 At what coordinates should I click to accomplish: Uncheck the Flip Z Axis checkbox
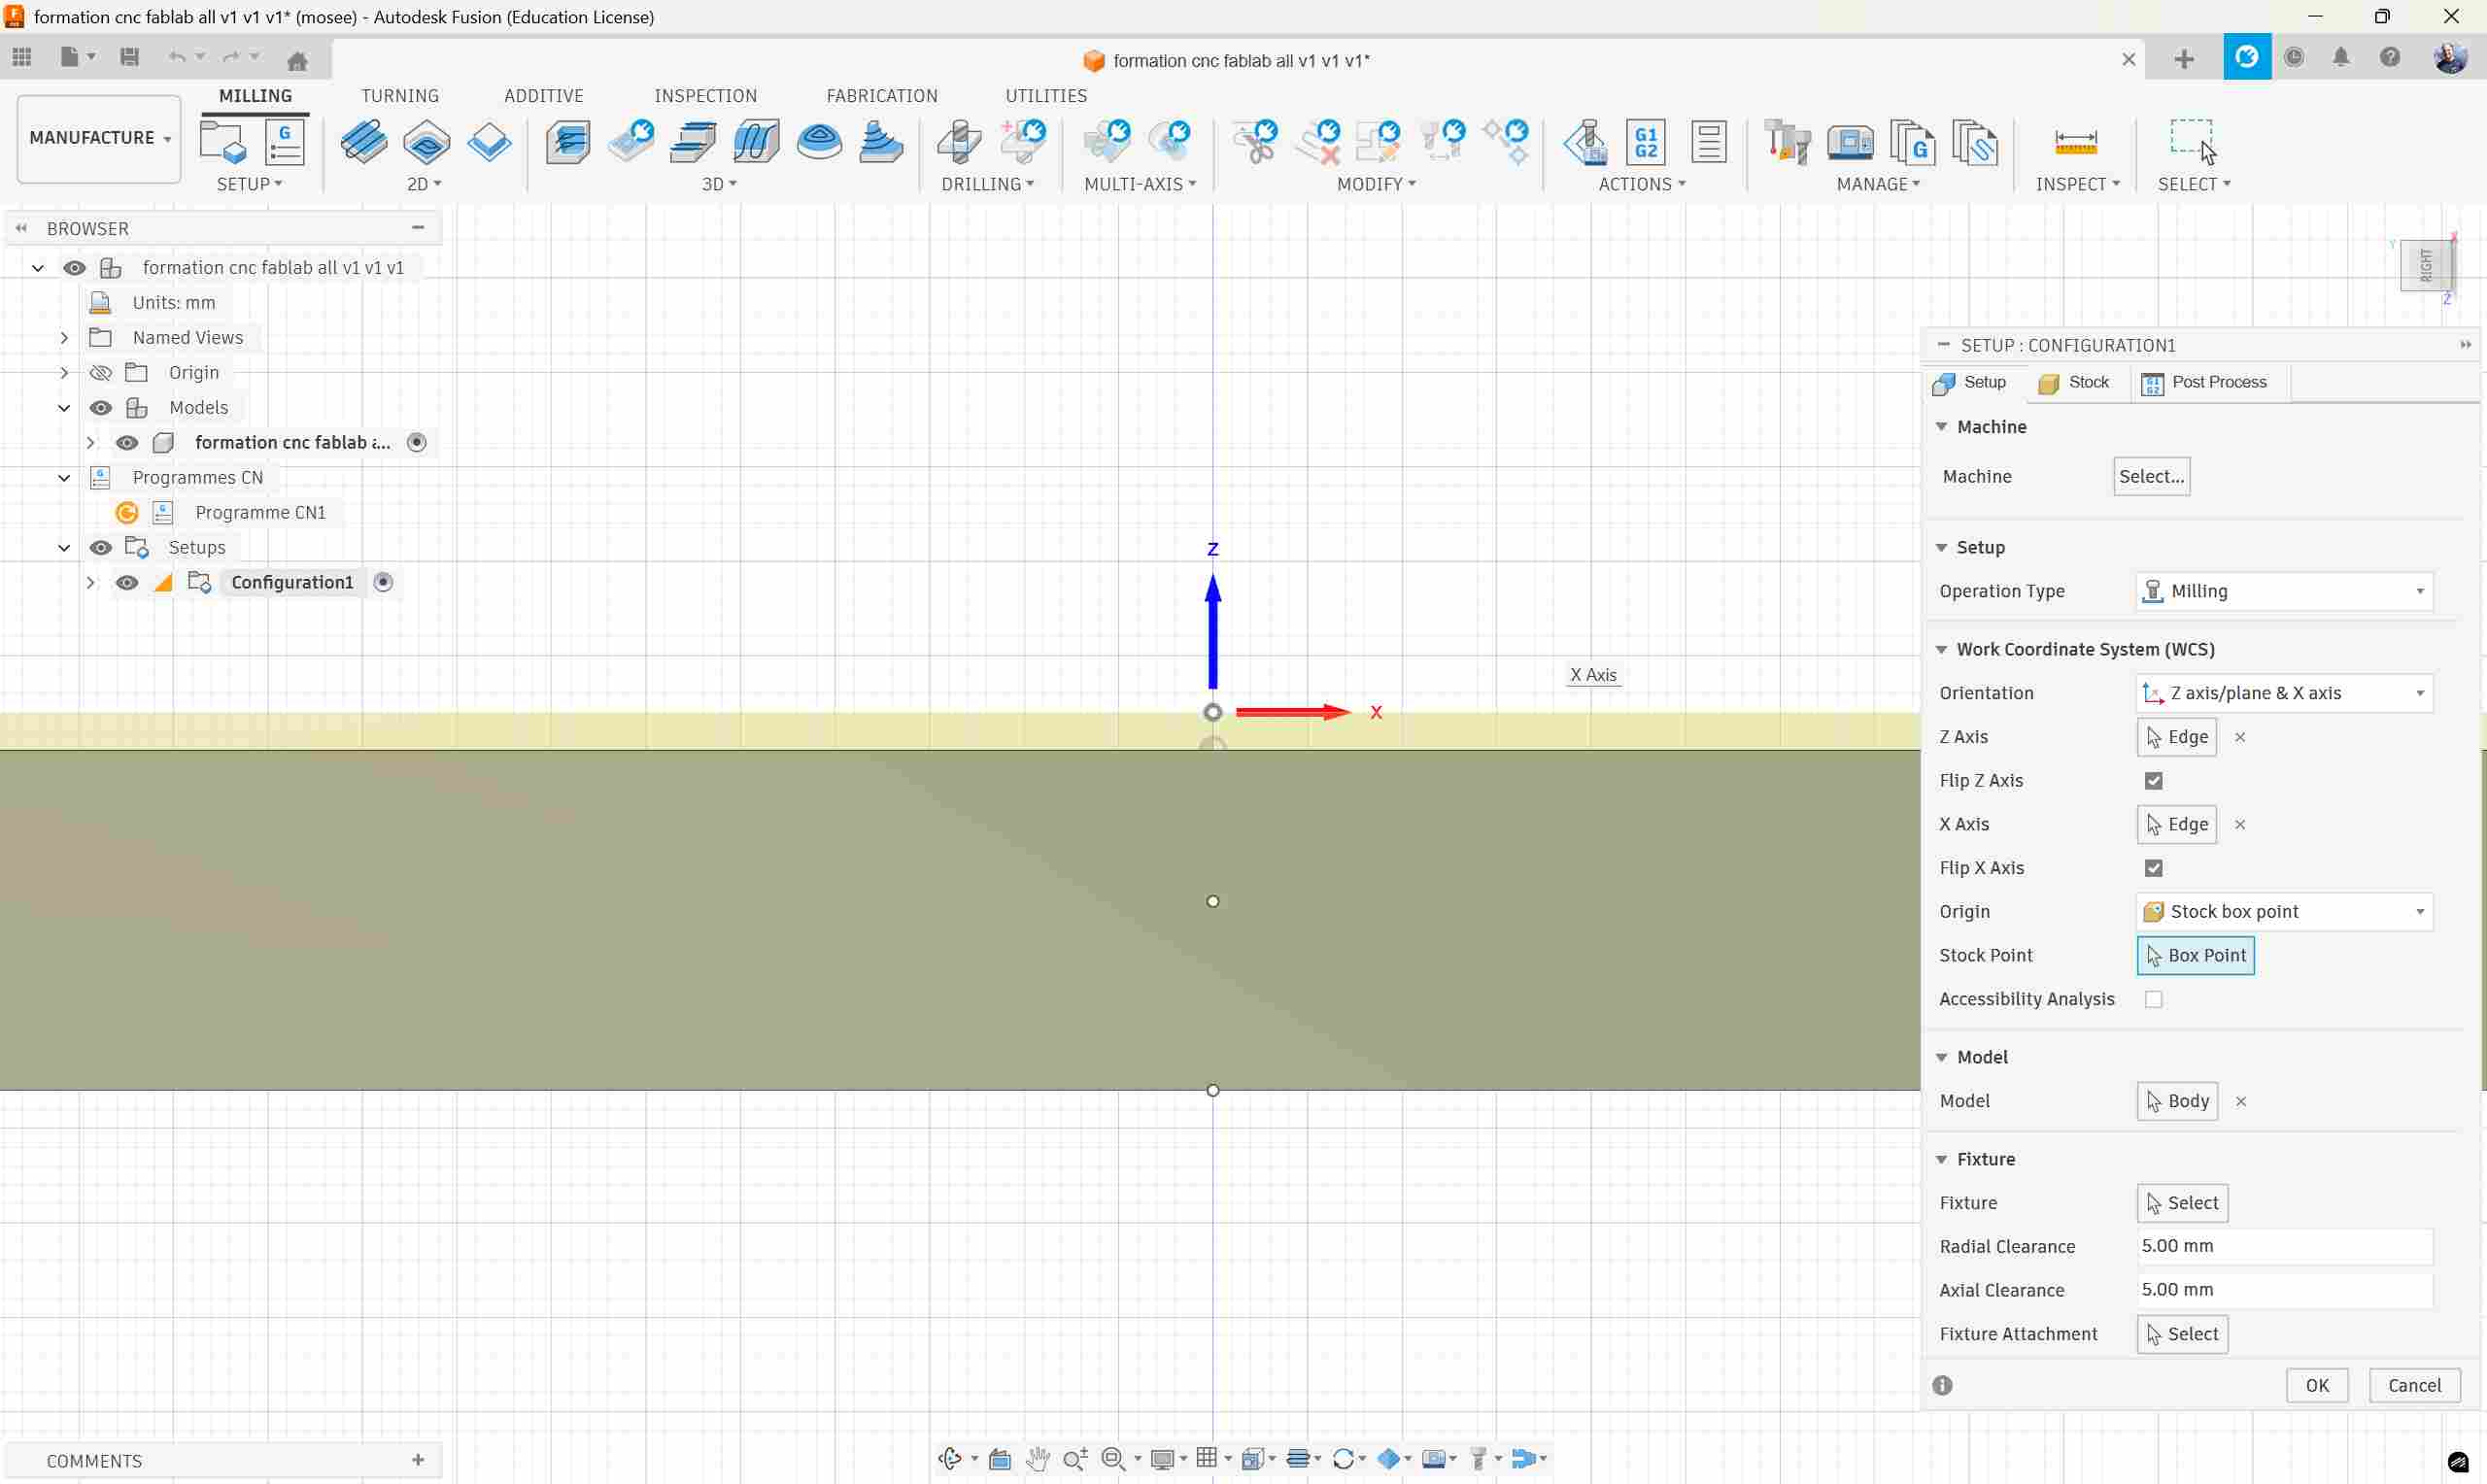pos(2153,781)
